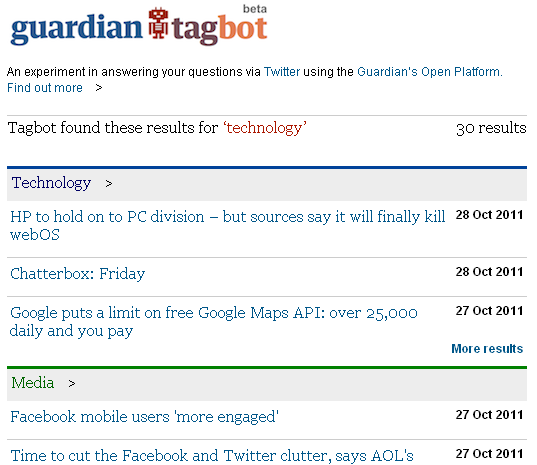537x465 pixels.
Task: Open HP to hold on to PC division article
Action: (x=228, y=226)
